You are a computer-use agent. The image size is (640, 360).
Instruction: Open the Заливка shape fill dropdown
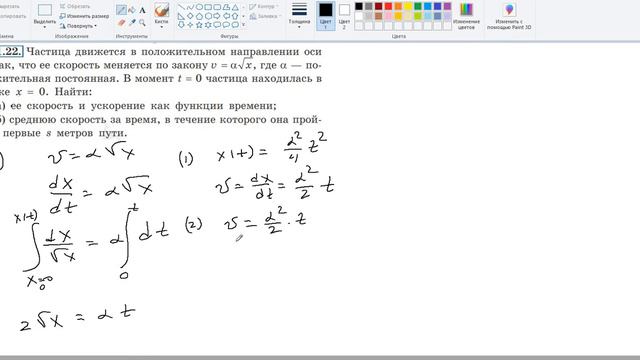click(x=265, y=16)
